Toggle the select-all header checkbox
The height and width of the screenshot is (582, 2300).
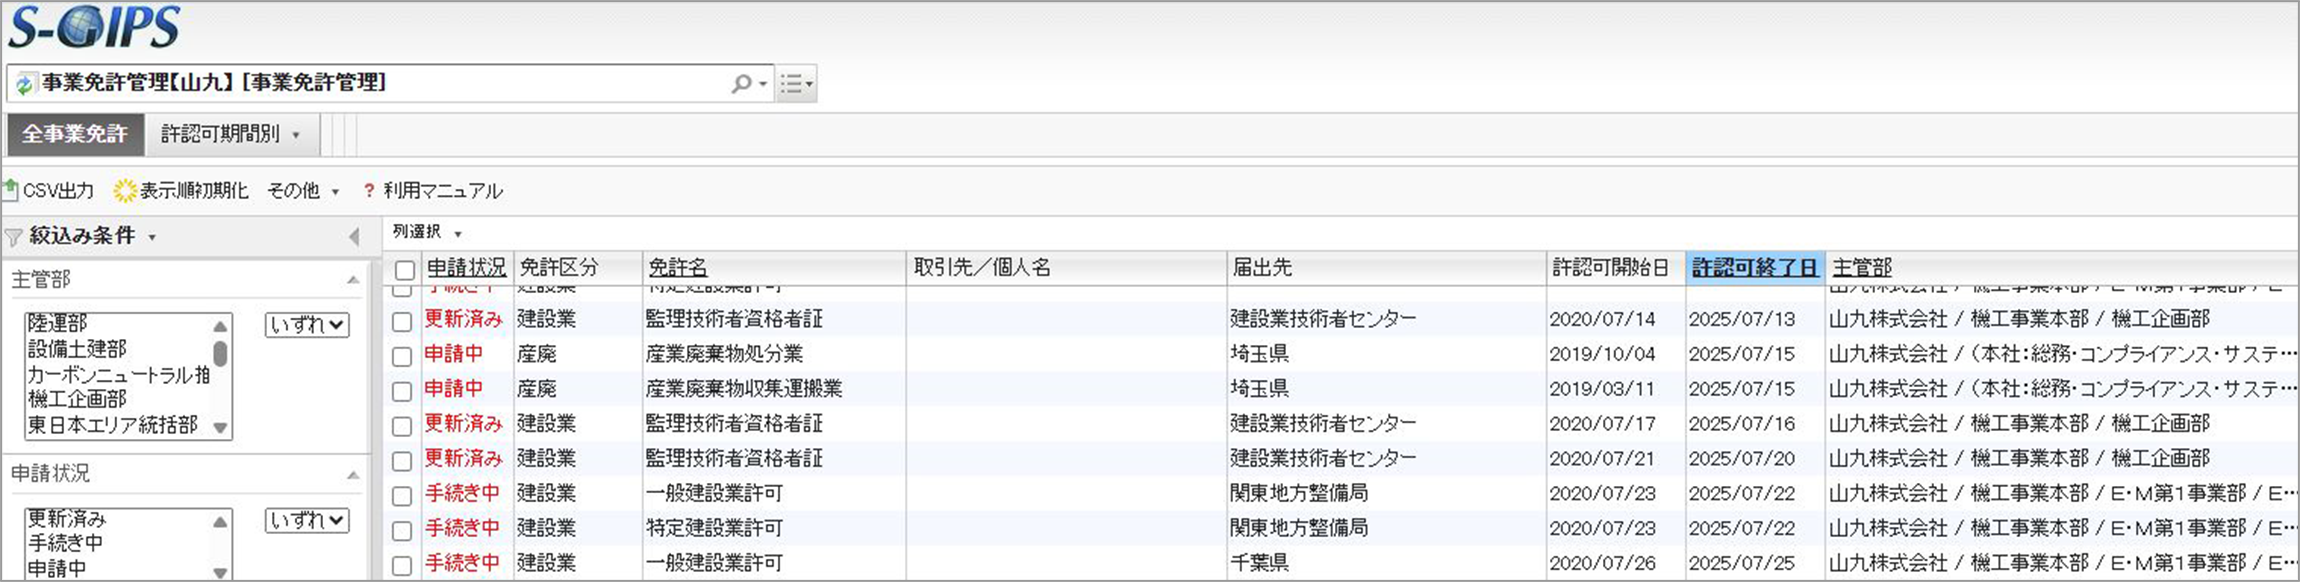click(x=404, y=270)
